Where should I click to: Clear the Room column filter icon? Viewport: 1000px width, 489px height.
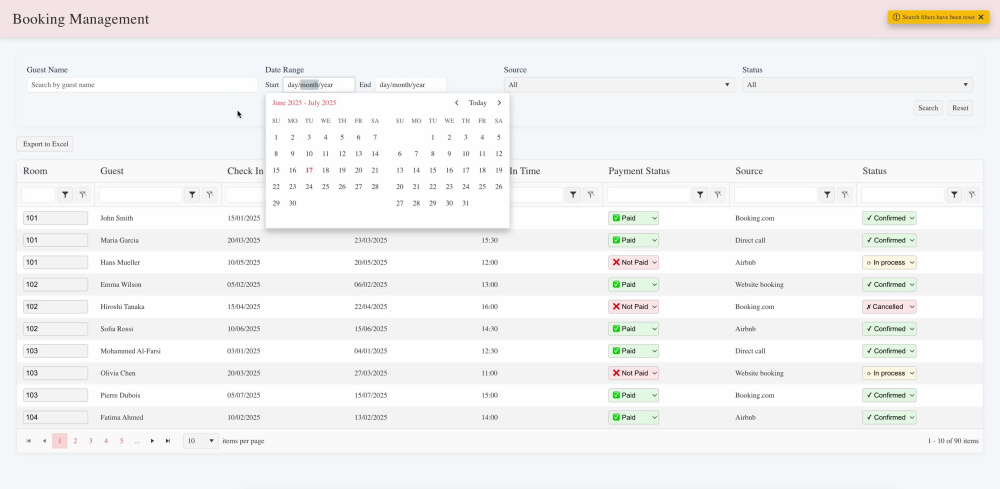[x=82, y=195]
